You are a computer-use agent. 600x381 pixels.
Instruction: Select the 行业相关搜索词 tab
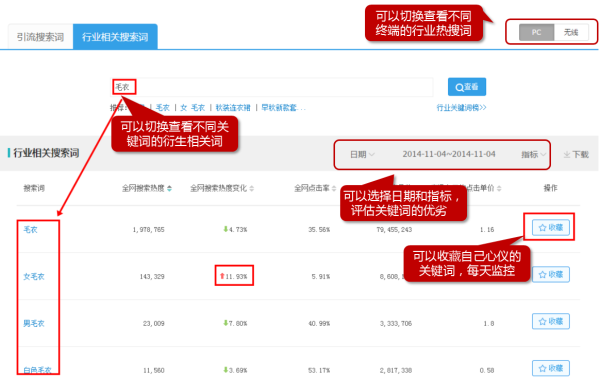(x=115, y=37)
